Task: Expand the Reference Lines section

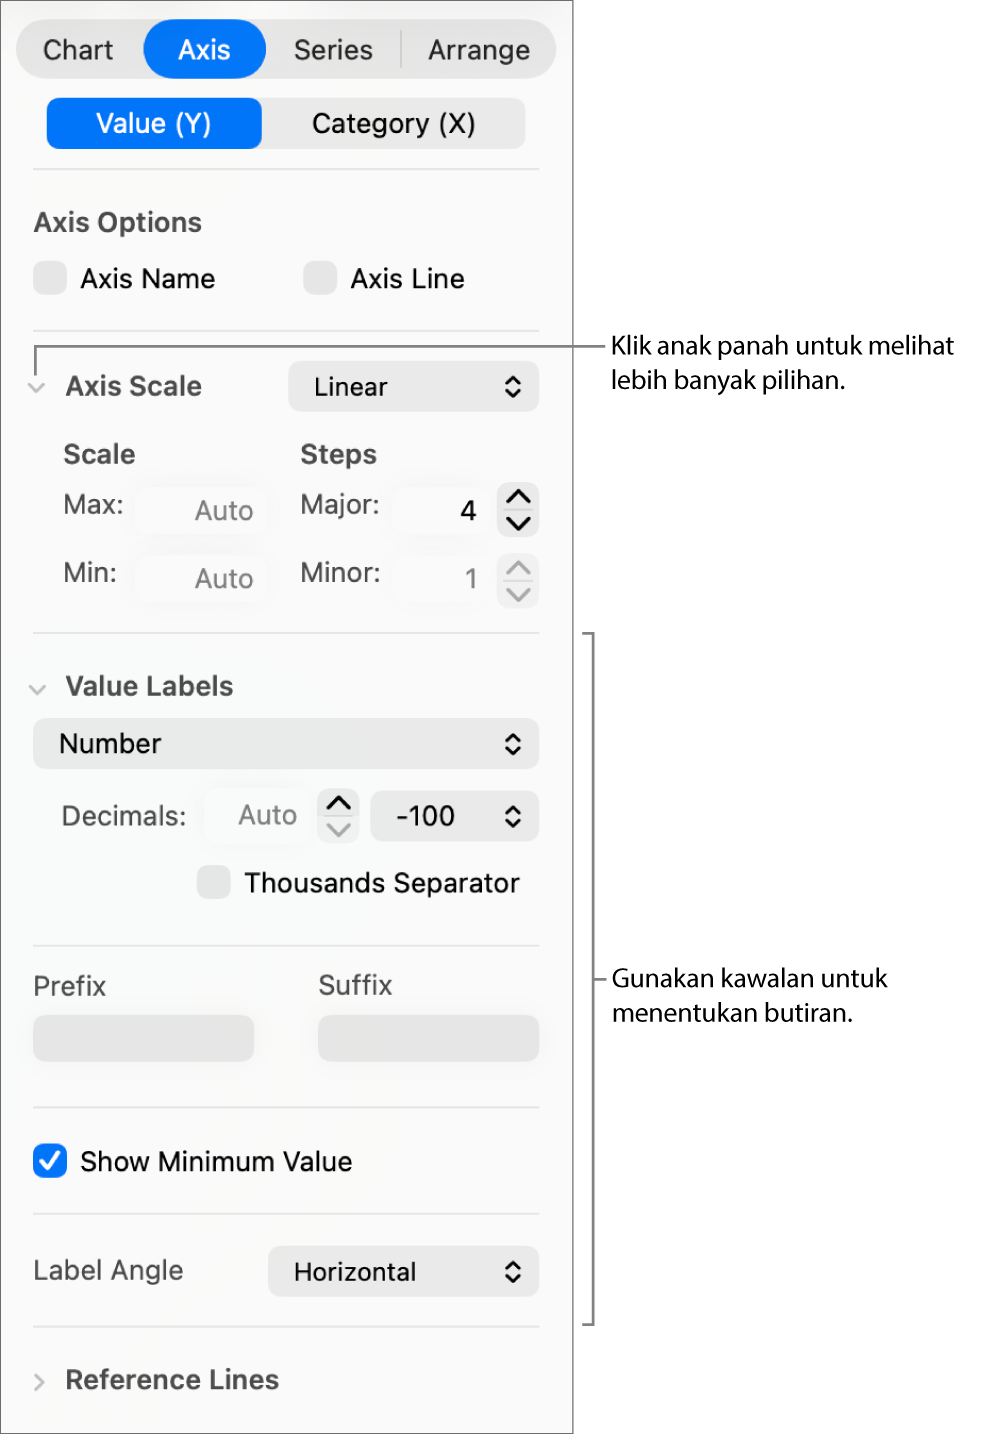Action: click(x=39, y=1382)
